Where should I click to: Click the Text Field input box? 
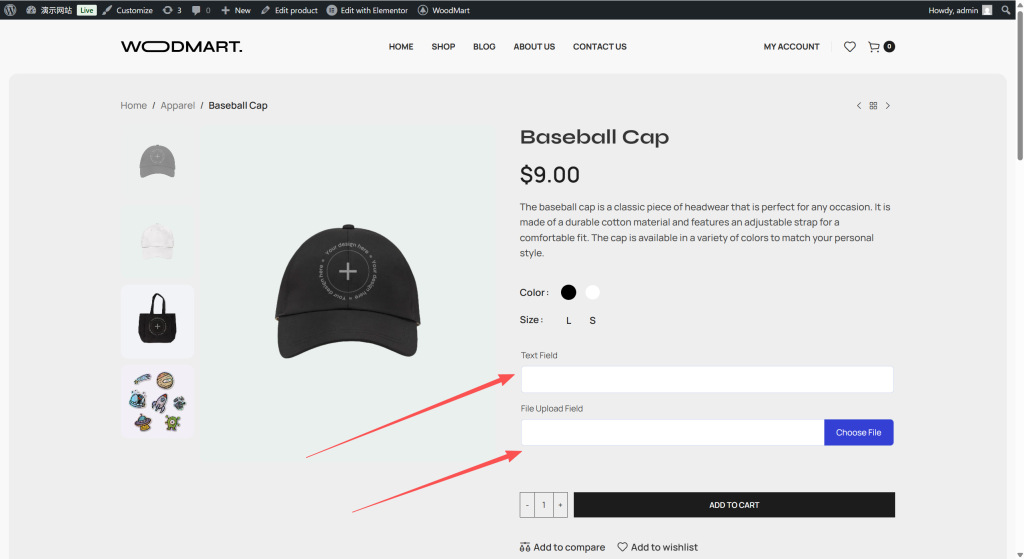coord(706,379)
